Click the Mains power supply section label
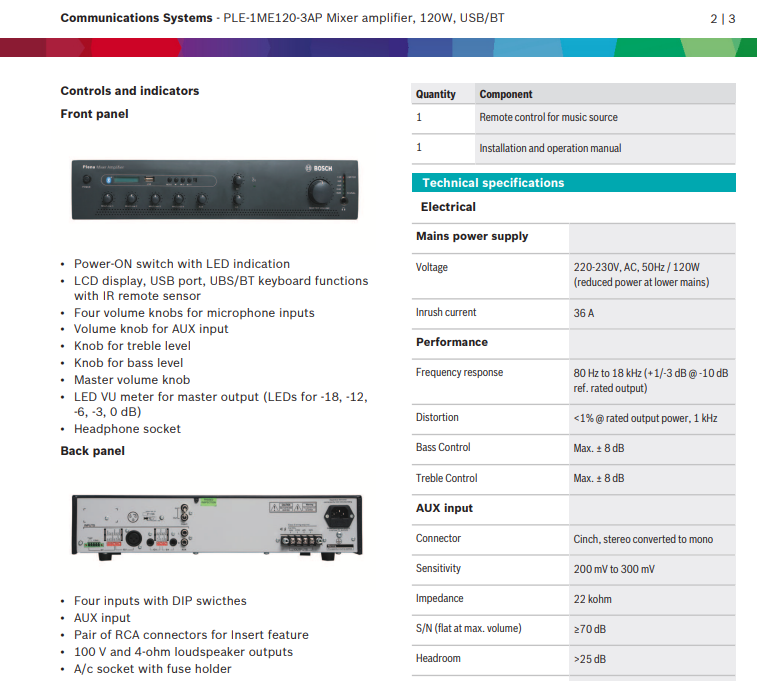The width and height of the screenshot is (757, 681). 472,237
